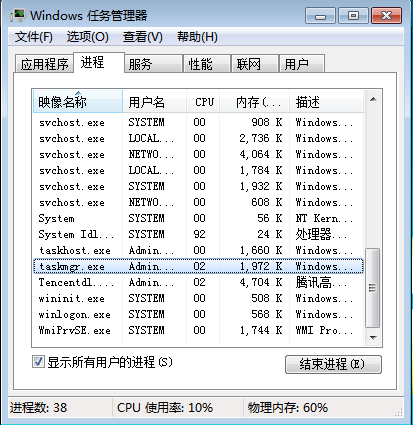Image resolution: width=413 pixels, height=425 pixels.
Task: Select svchost.exe using 1,784 K memory
Action: (x=198, y=170)
